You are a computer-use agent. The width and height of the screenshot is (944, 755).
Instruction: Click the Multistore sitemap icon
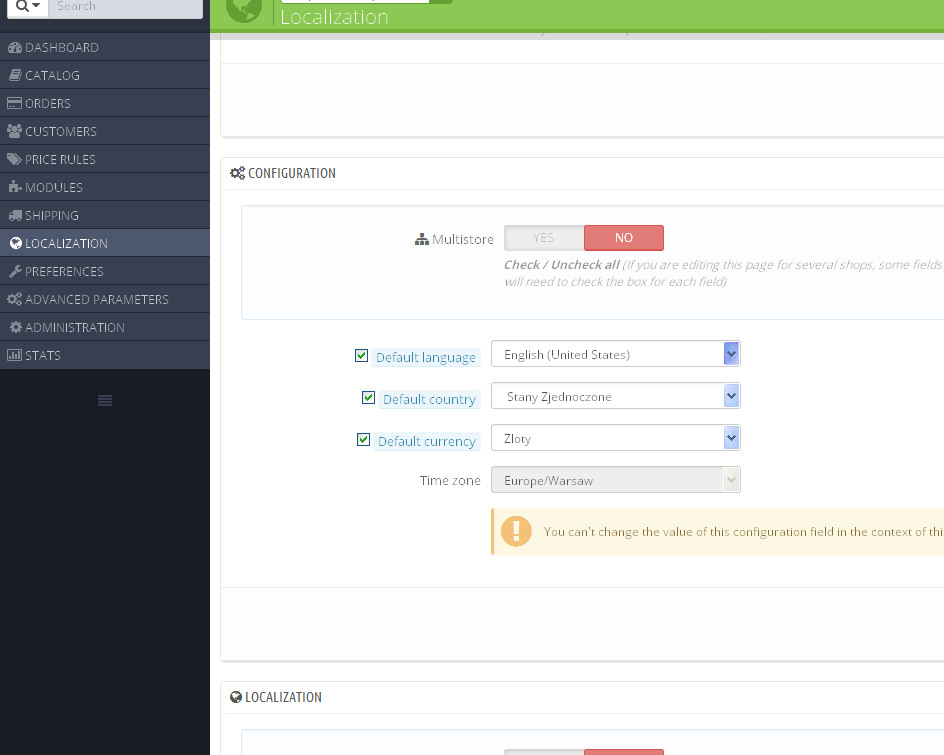click(x=422, y=240)
